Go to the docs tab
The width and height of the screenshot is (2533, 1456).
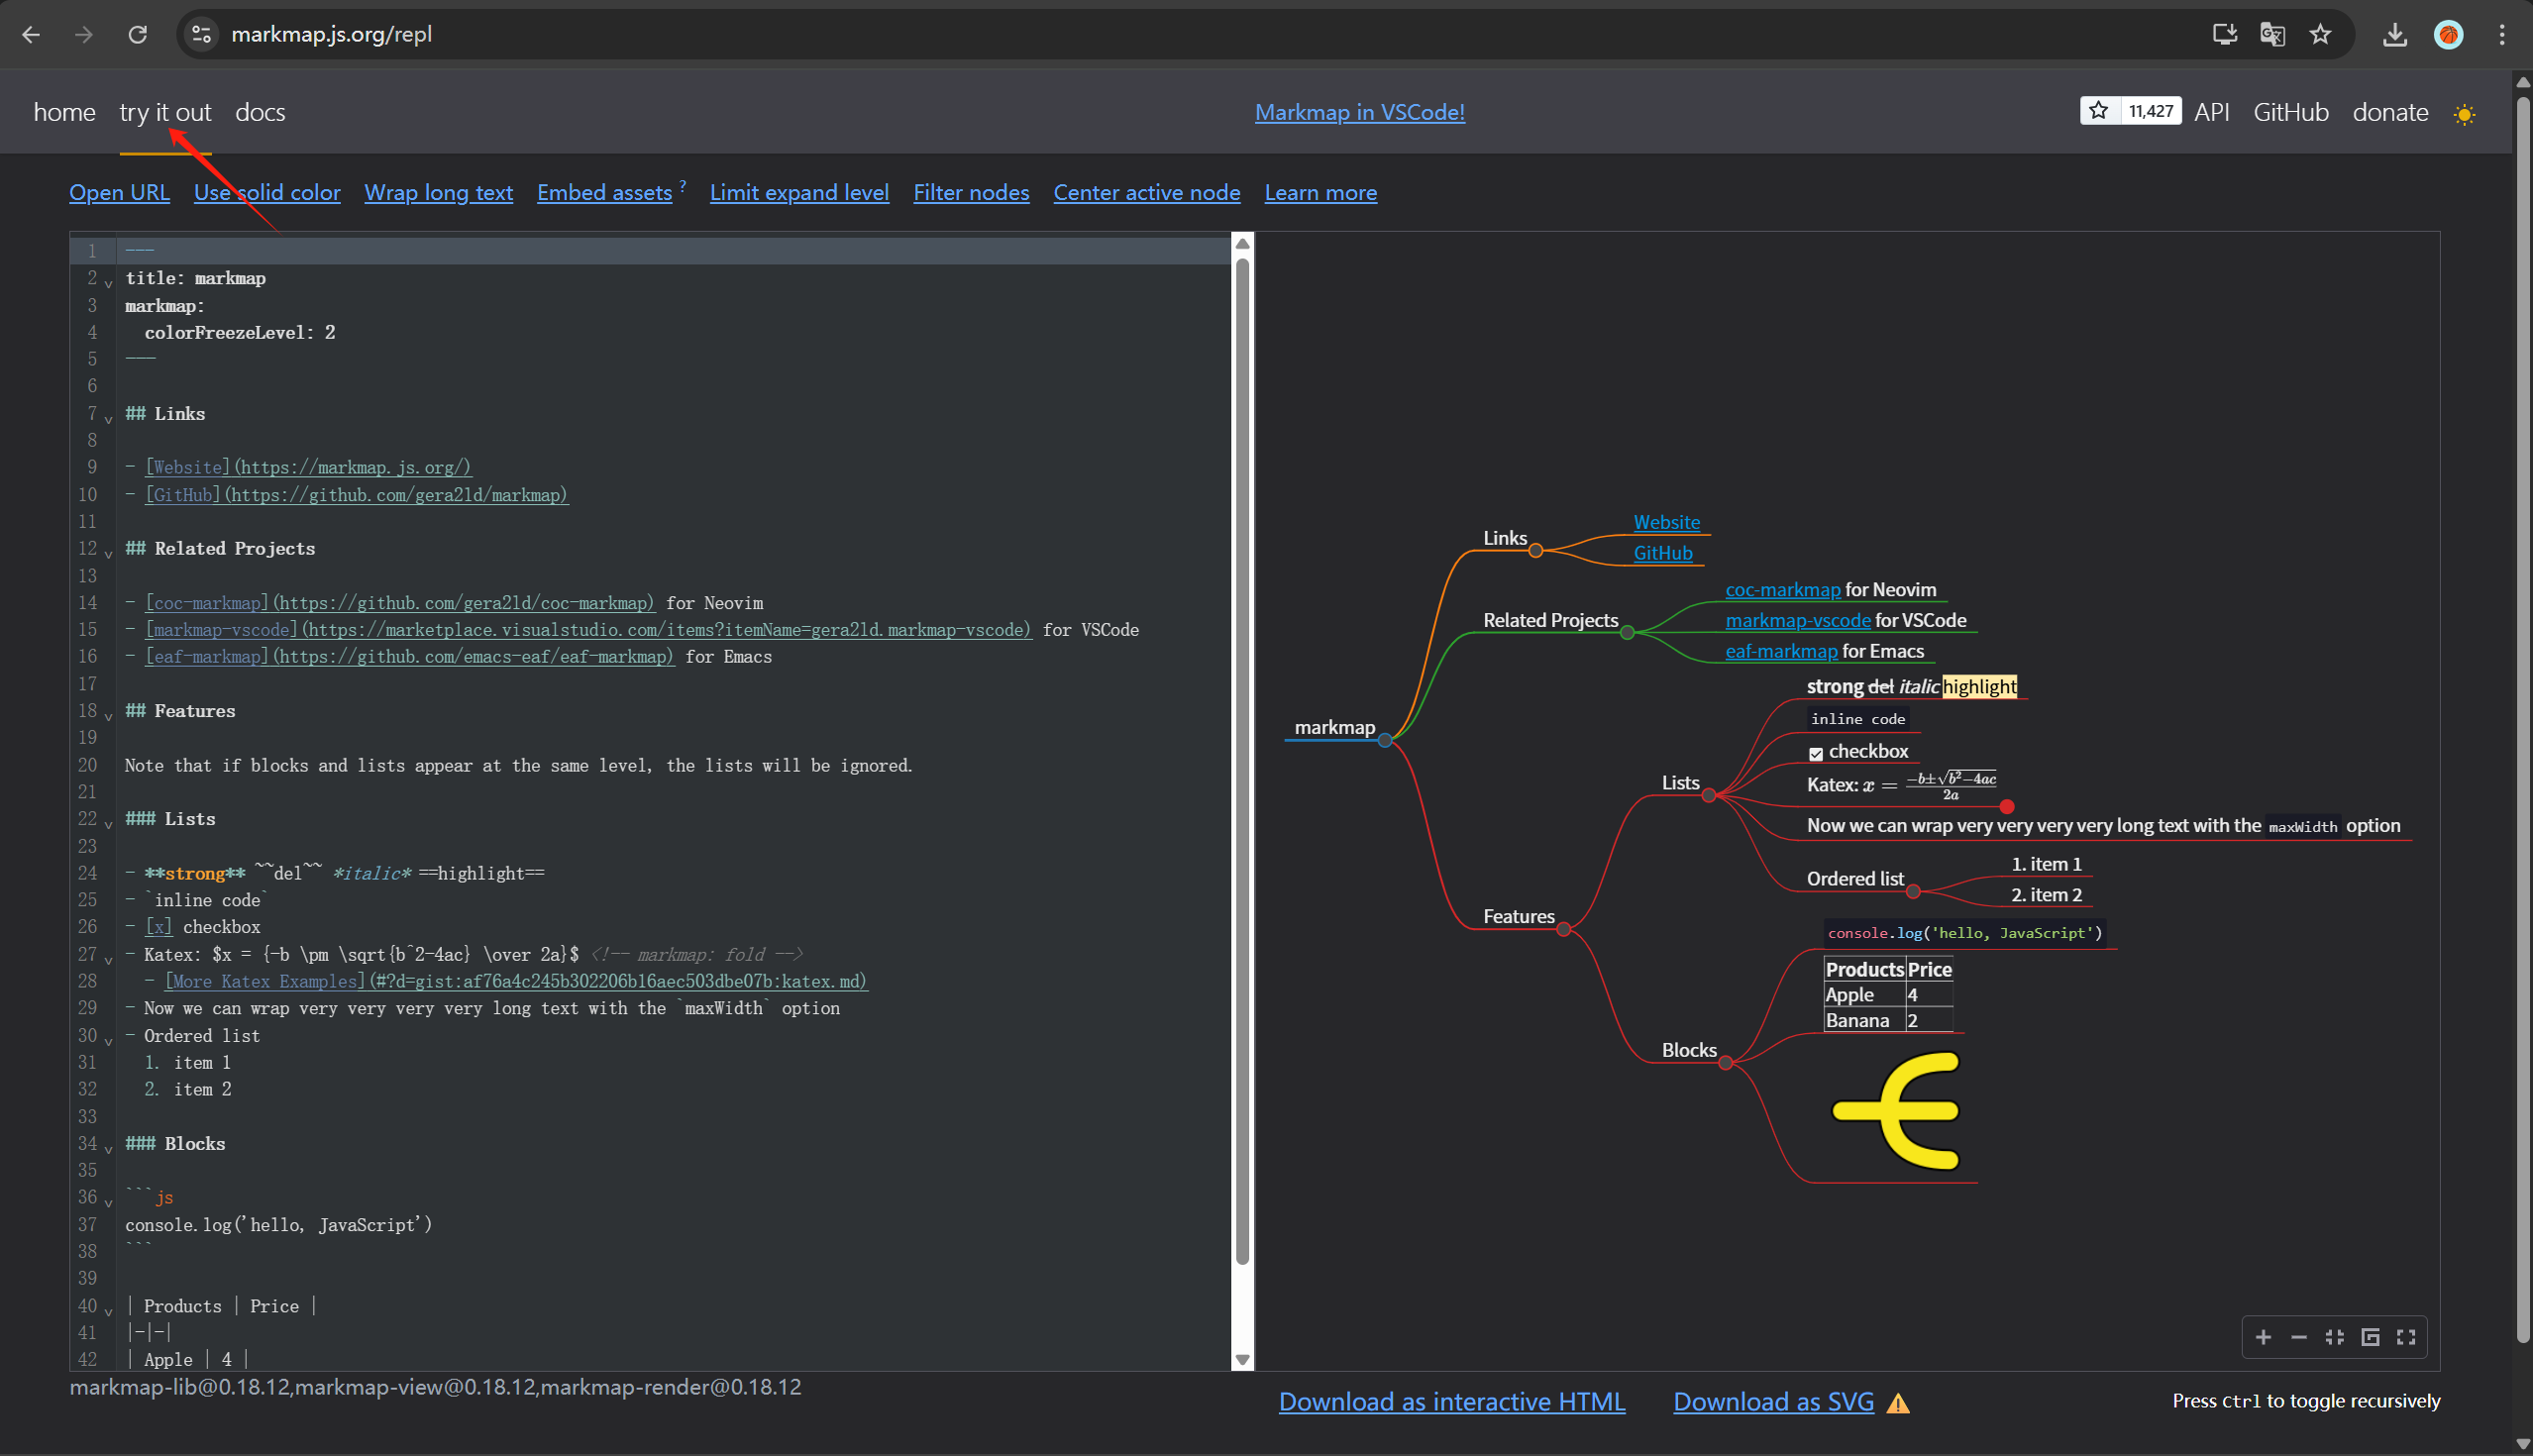[x=260, y=112]
